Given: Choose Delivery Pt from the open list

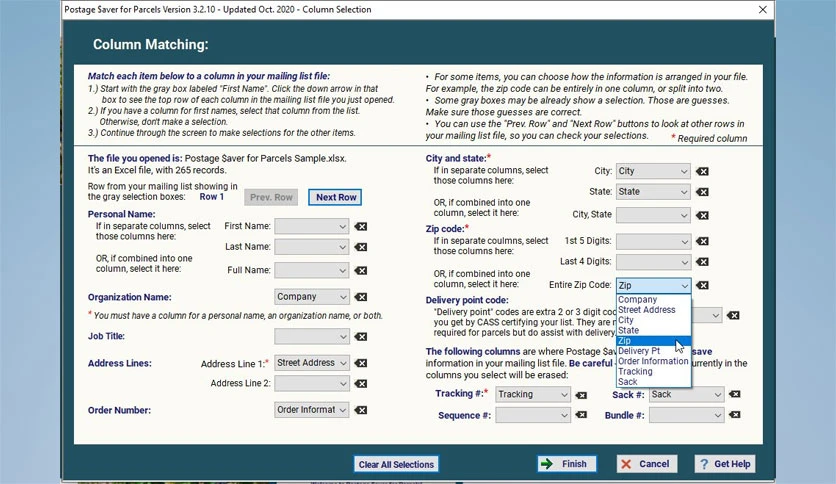Looking at the screenshot, I should (654, 351).
